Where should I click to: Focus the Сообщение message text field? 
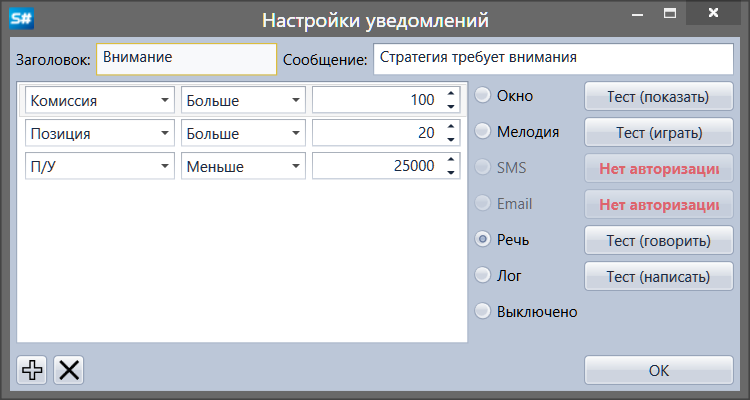(x=553, y=59)
